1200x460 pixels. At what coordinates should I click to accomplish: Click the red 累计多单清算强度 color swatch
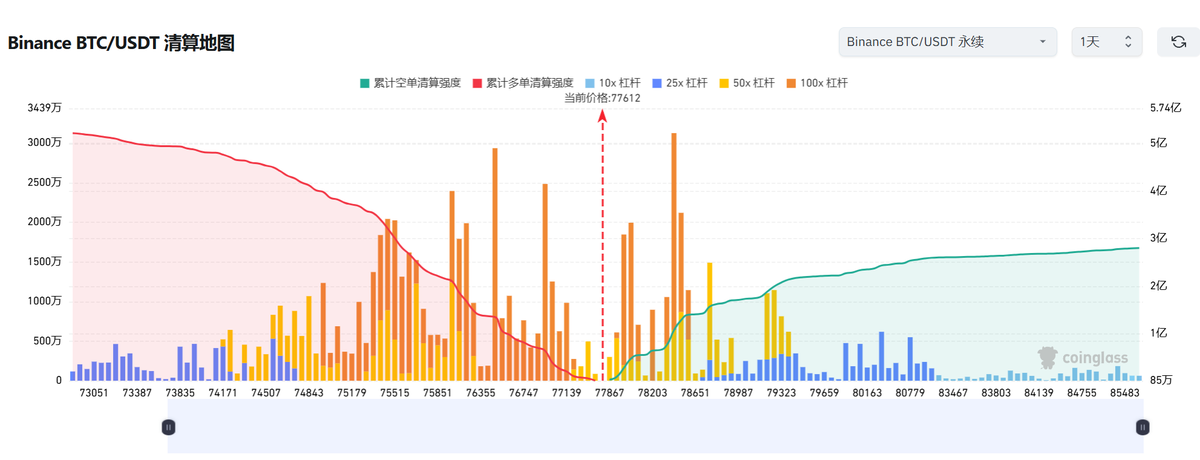click(x=477, y=83)
